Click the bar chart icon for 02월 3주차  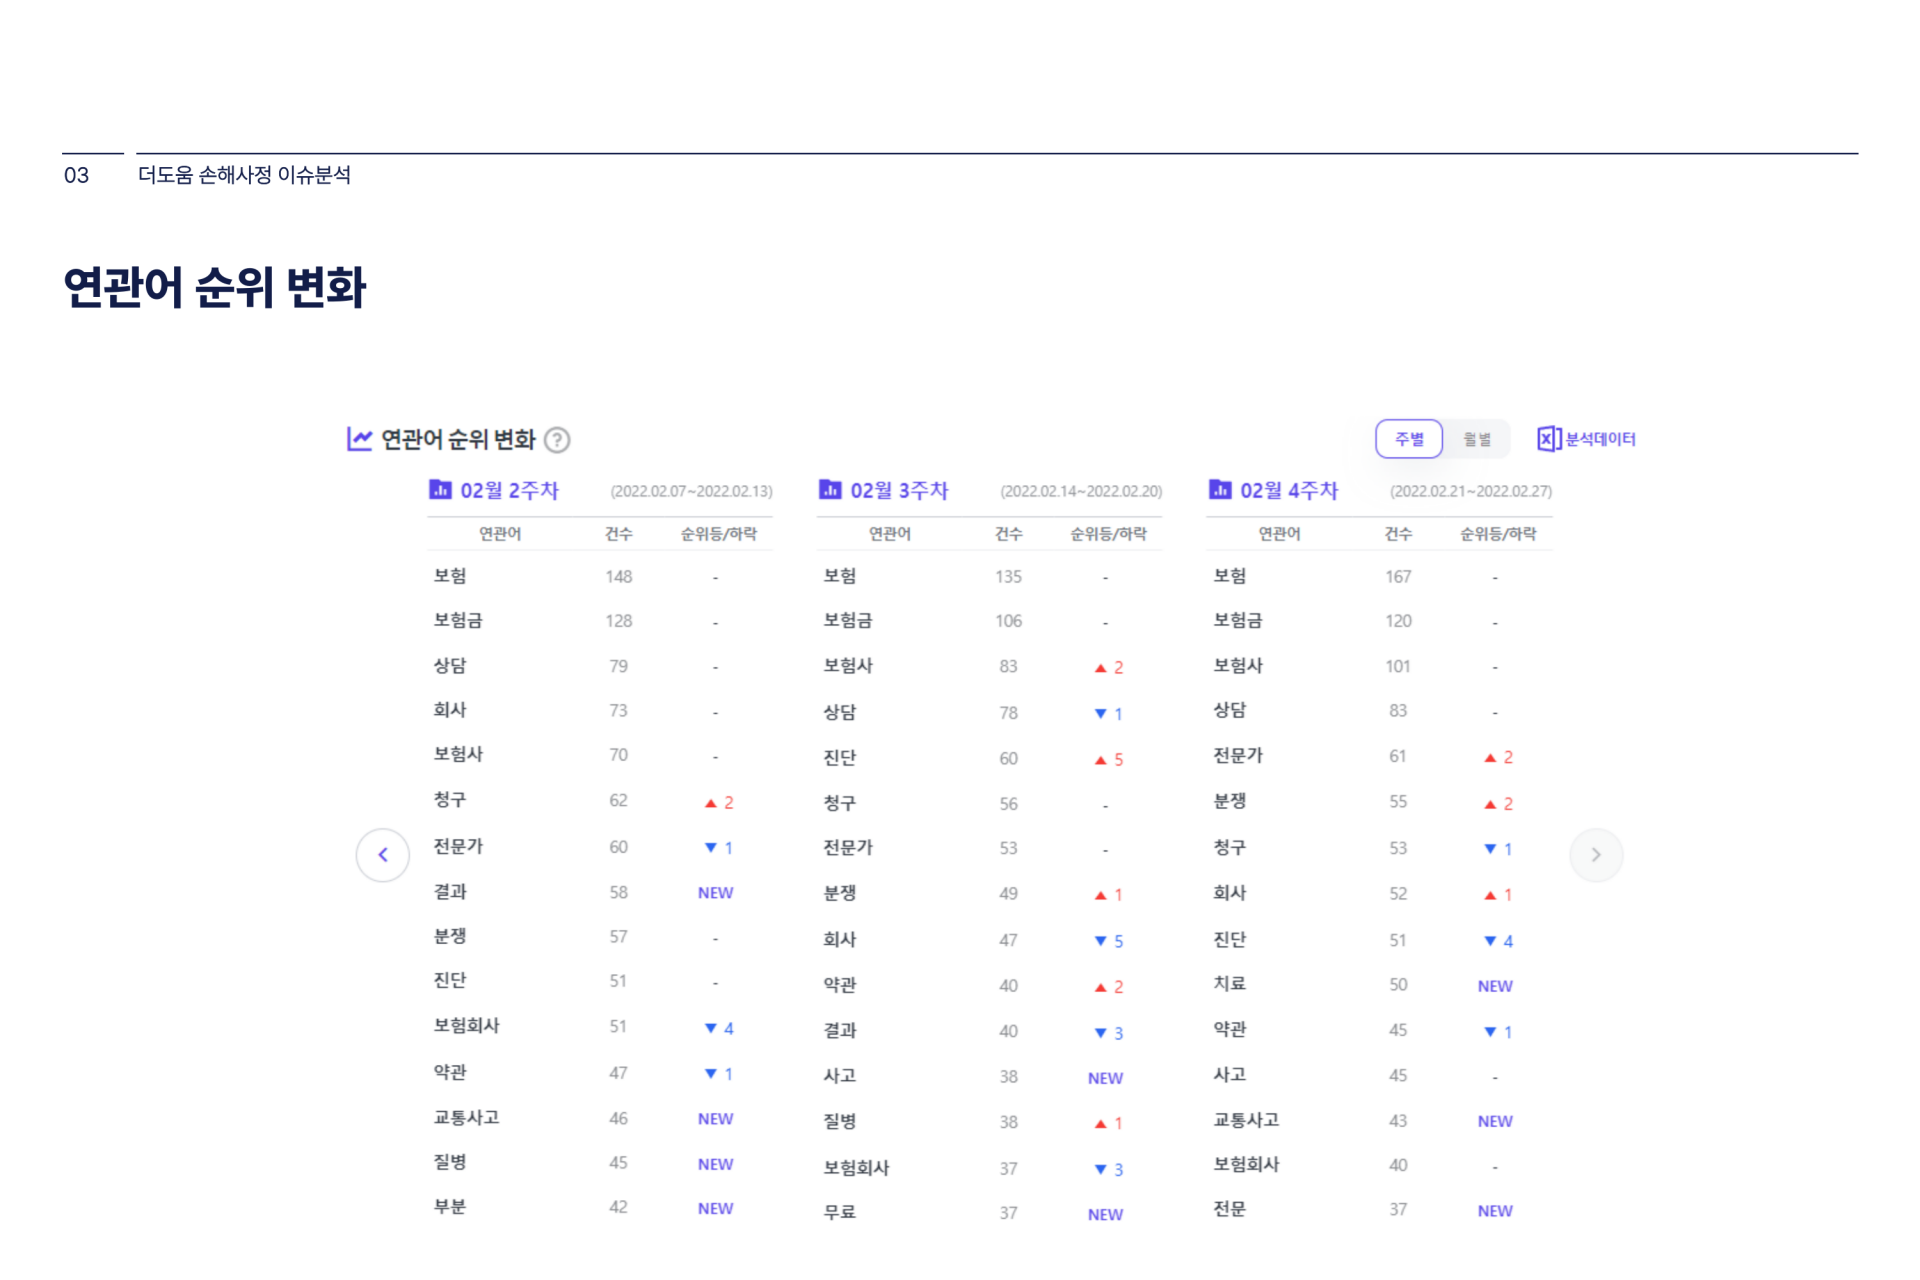830,490
